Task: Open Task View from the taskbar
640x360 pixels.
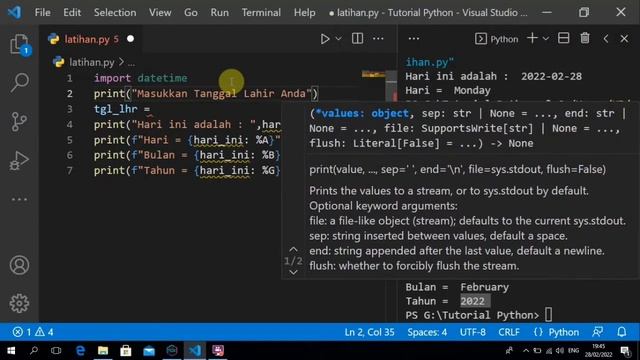Action: click(x=56, y=351)
